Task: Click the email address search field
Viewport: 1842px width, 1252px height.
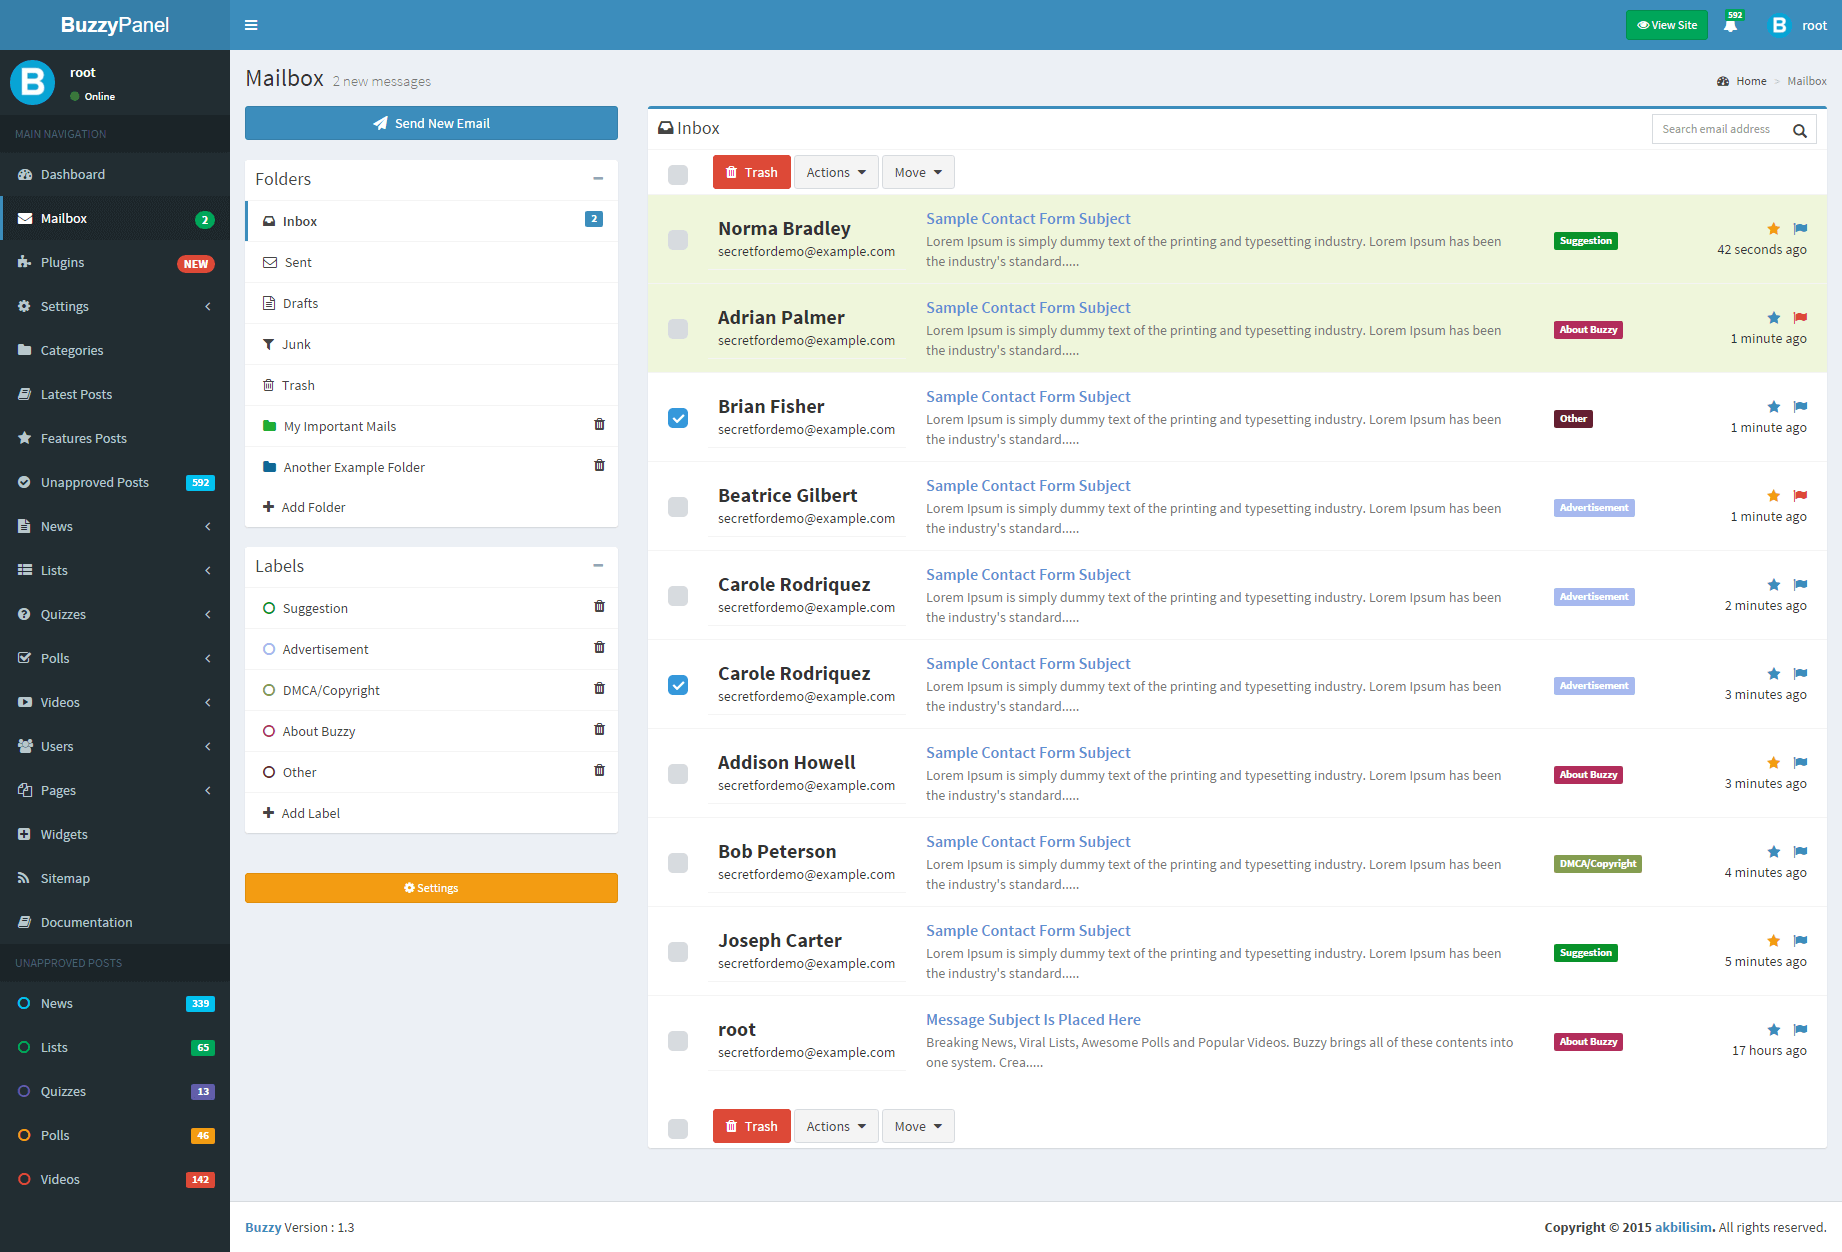Action: (1722, 129)
